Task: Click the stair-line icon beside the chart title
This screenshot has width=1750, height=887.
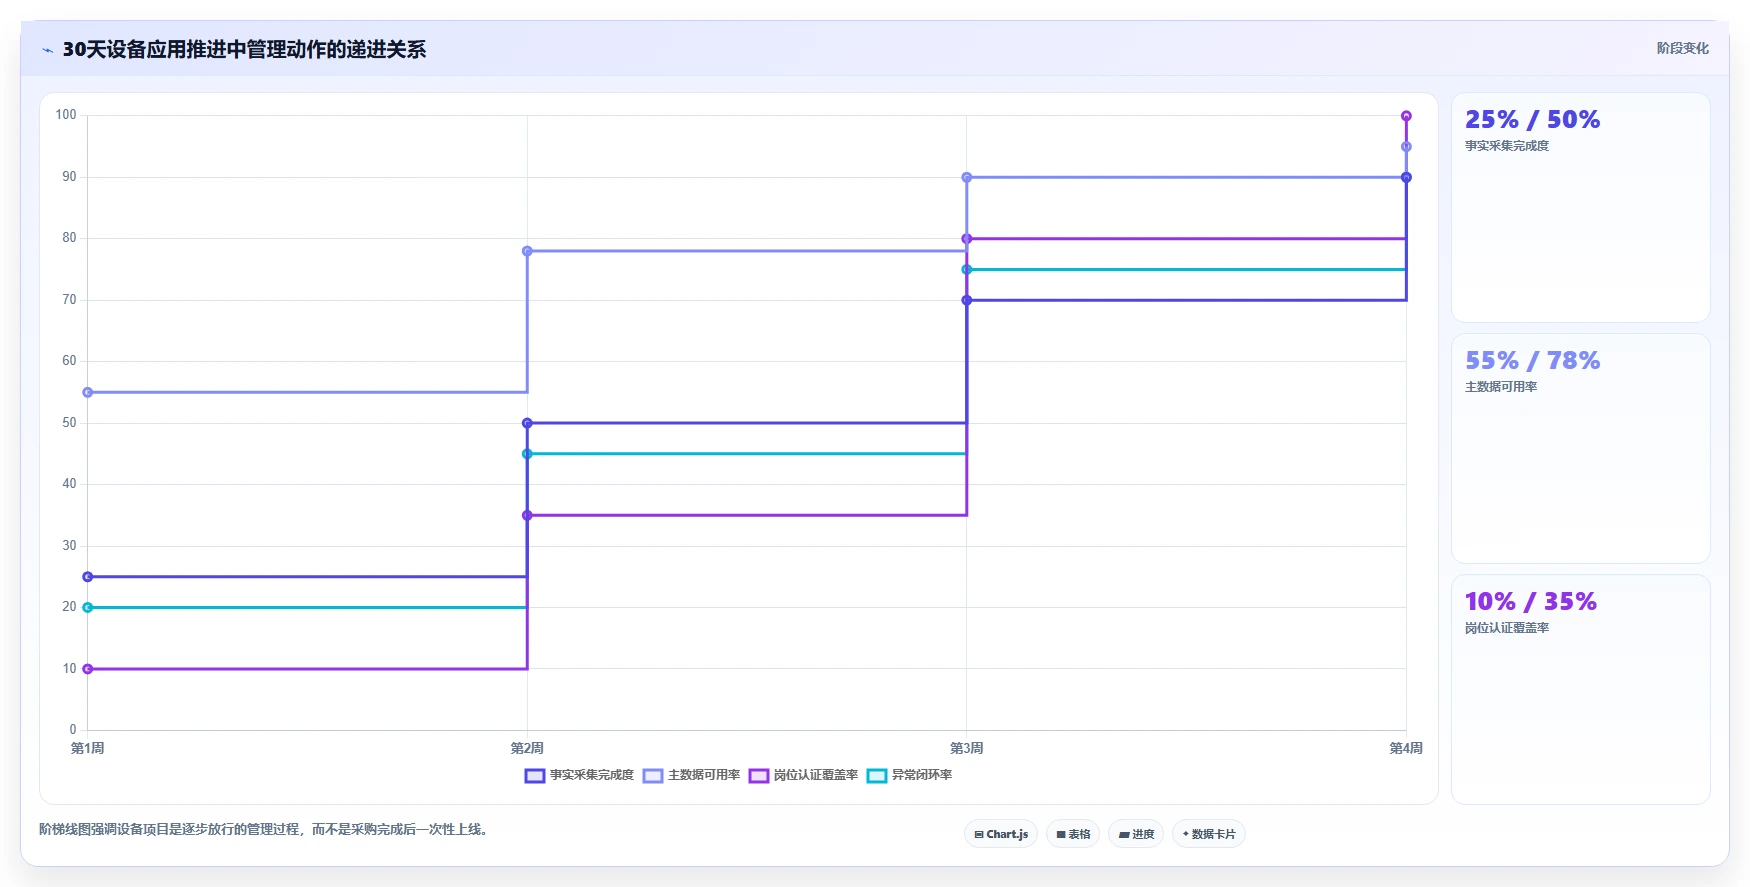Action: 48,50
